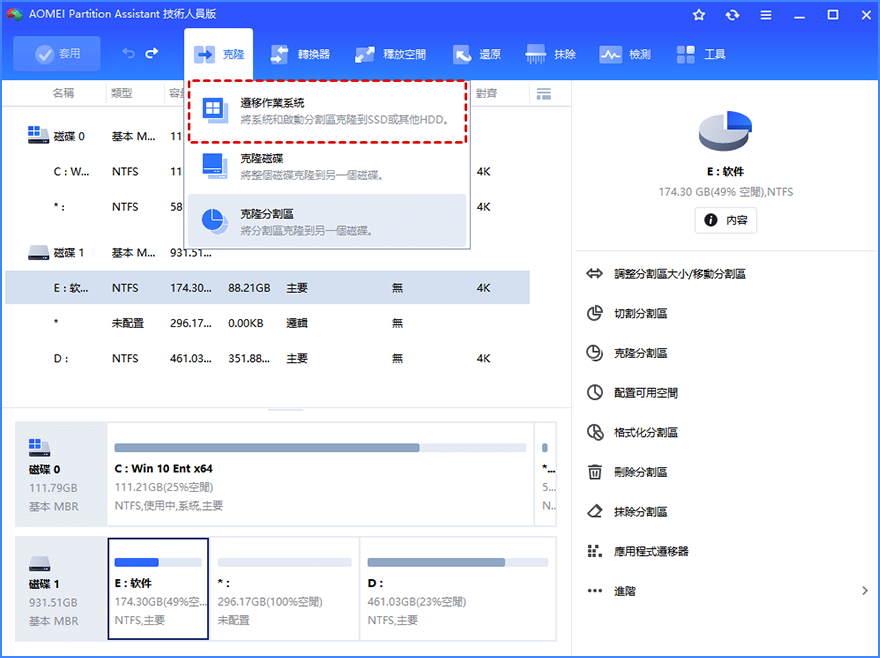Open the 檢測 test tool
The width and height of the screenshot is (880, 658).
tap(625, 54)
